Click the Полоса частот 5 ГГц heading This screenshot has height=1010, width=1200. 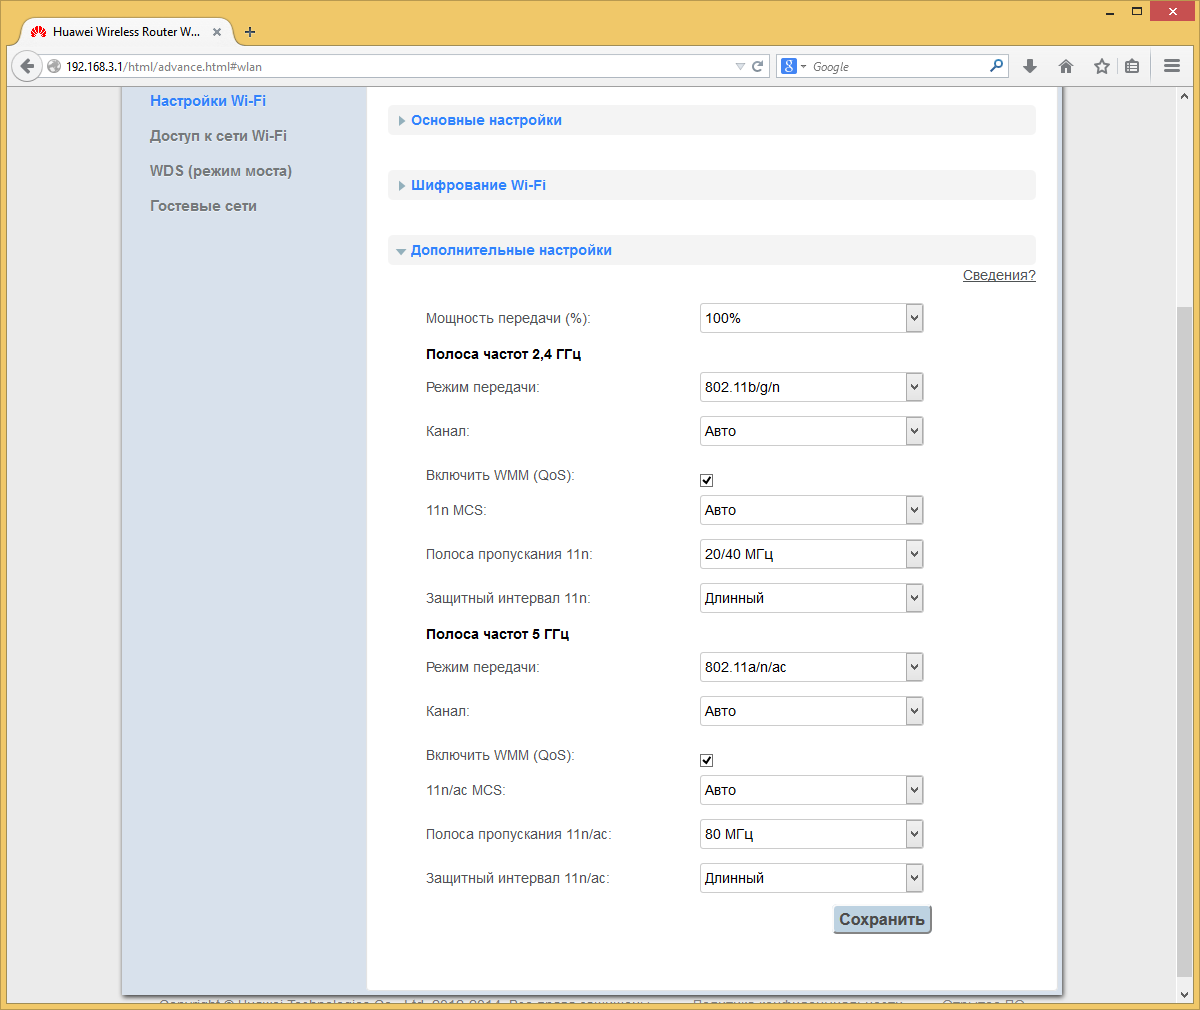497,634
